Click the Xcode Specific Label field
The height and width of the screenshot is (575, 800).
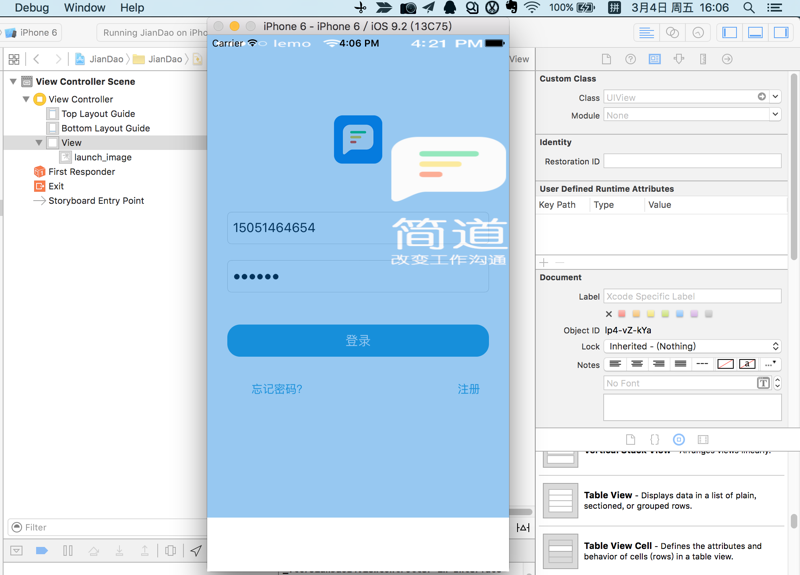coord(692,296)
